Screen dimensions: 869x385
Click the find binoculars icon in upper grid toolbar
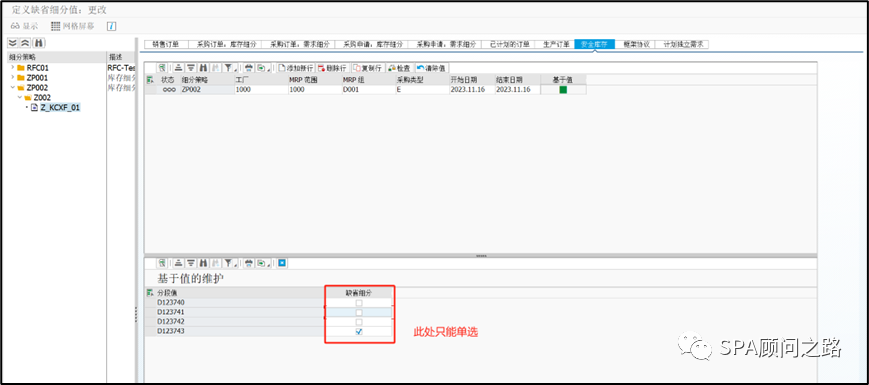[203, 68]
